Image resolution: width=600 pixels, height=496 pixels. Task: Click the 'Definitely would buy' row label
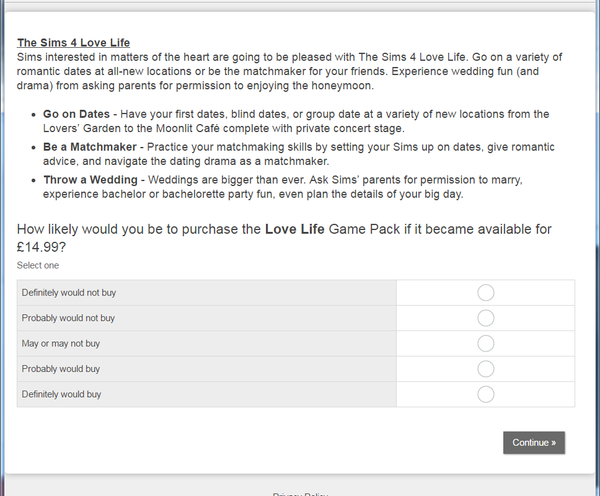coord(61,394)
